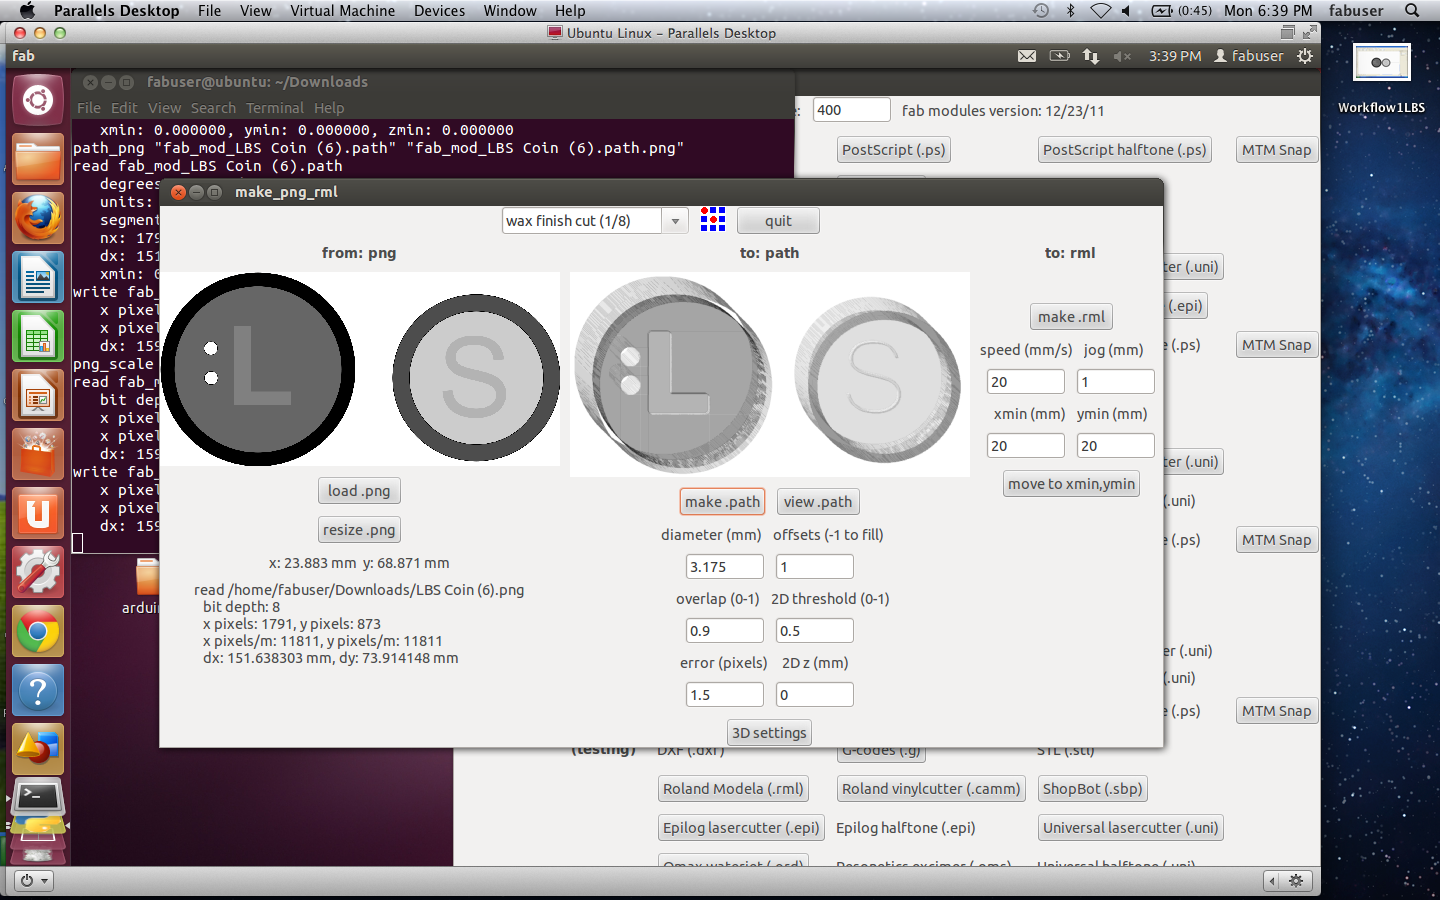
Task: Click the speed (mm/s) input field
Action: click(1025, 381)
